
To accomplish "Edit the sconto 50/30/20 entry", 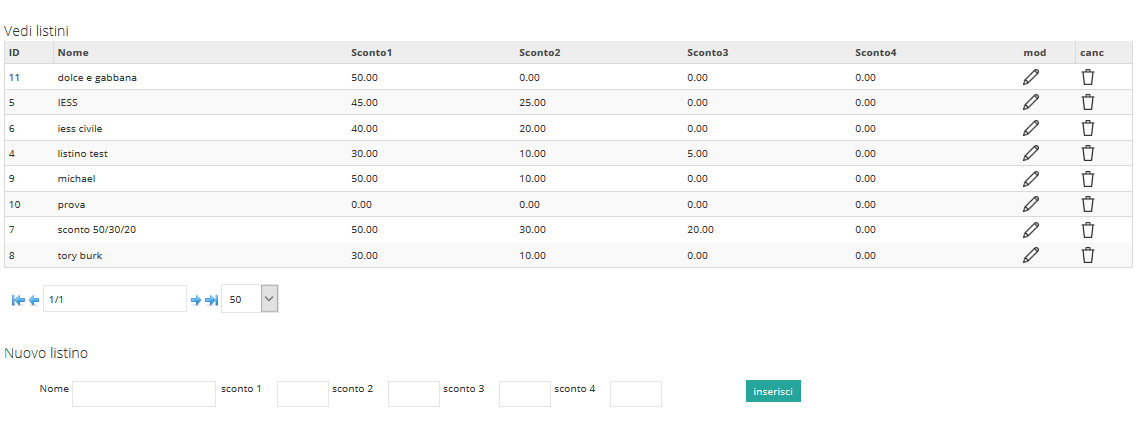I will coord(1031,230).
